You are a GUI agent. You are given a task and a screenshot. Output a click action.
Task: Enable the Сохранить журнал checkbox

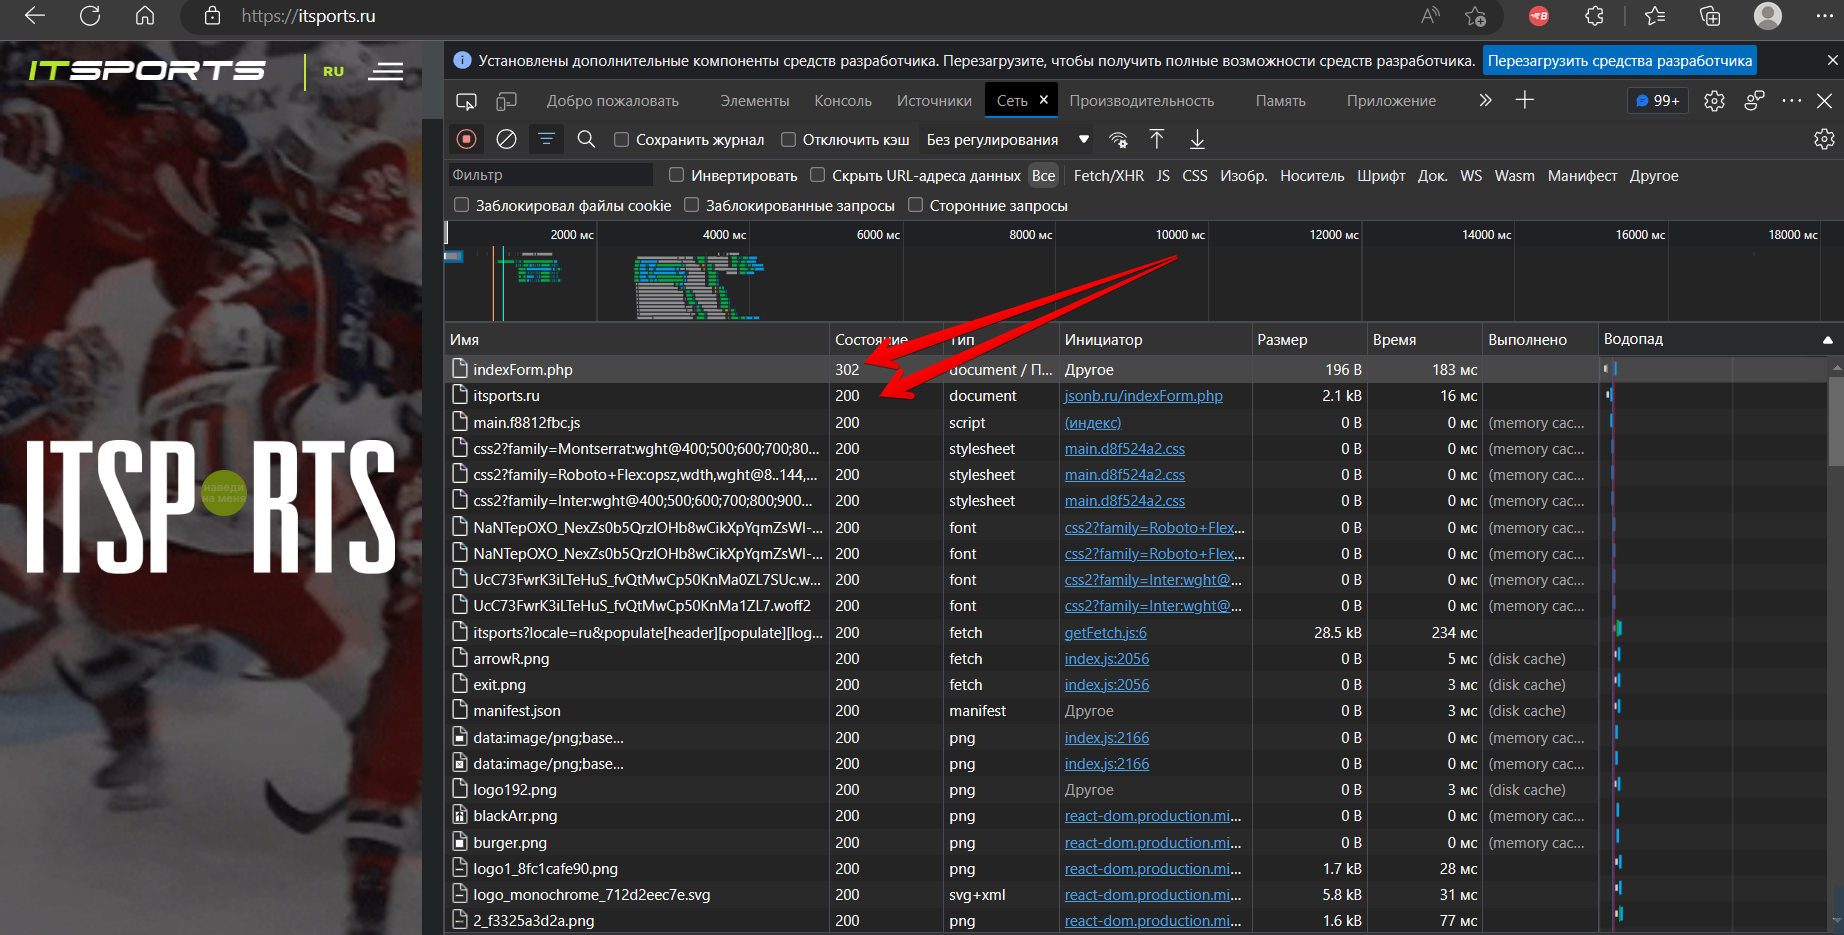622,140
